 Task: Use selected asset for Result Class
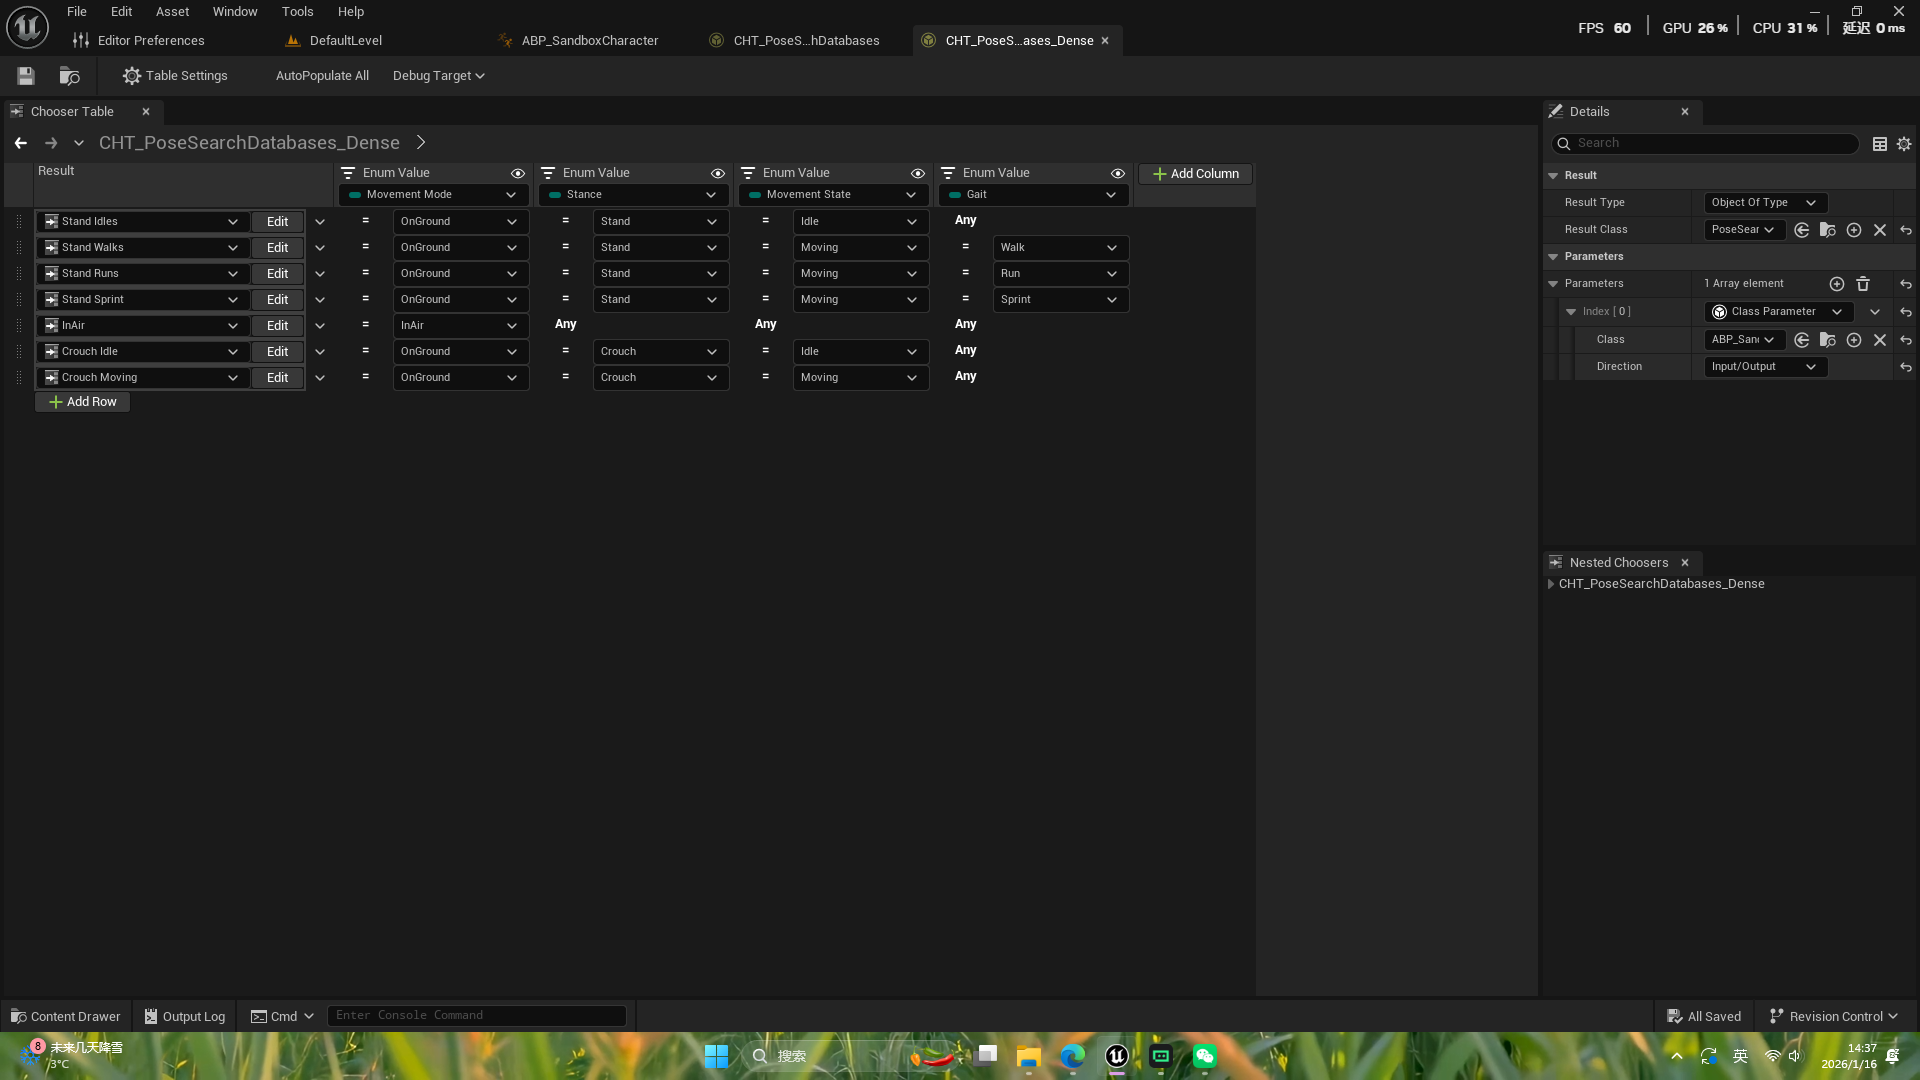[x=1801, y=230]
